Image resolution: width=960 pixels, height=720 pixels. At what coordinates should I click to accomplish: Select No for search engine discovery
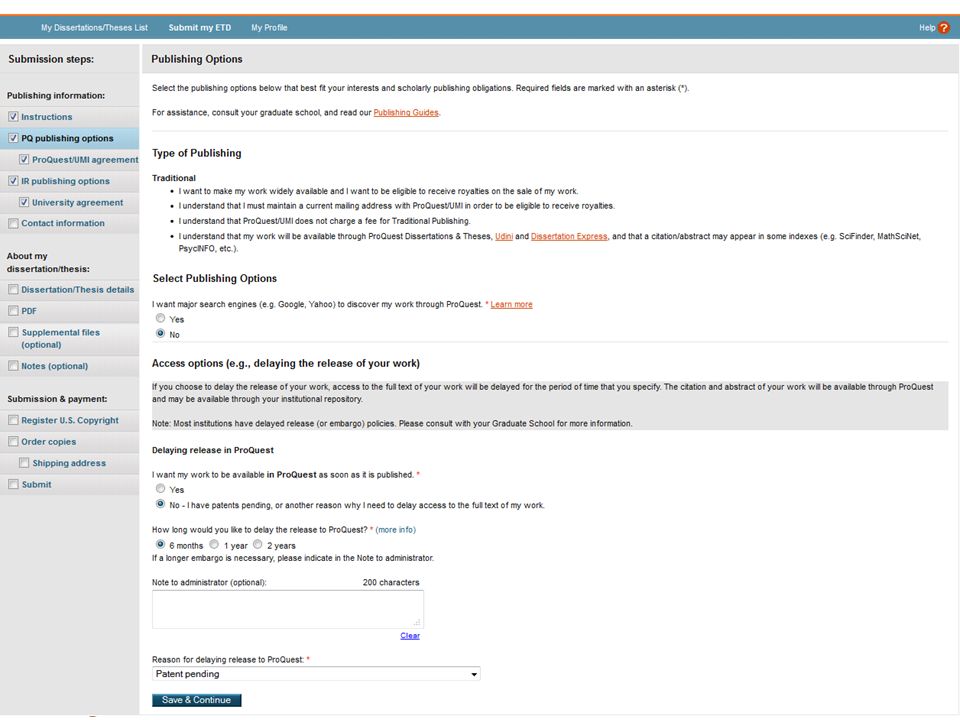pyautogui.click(x=160, y=334)
